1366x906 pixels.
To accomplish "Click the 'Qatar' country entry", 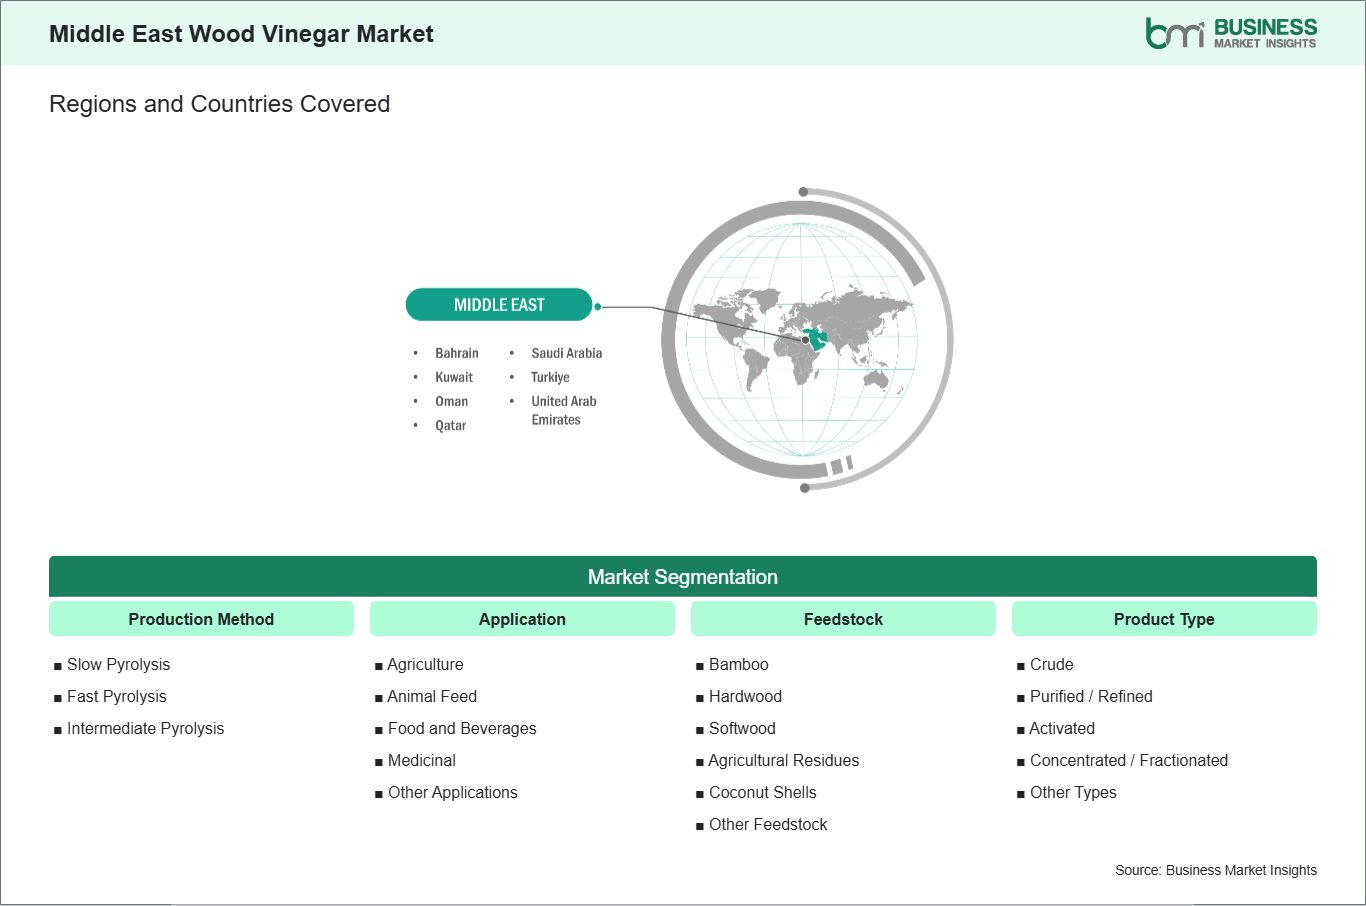I will tap(450, 425).
